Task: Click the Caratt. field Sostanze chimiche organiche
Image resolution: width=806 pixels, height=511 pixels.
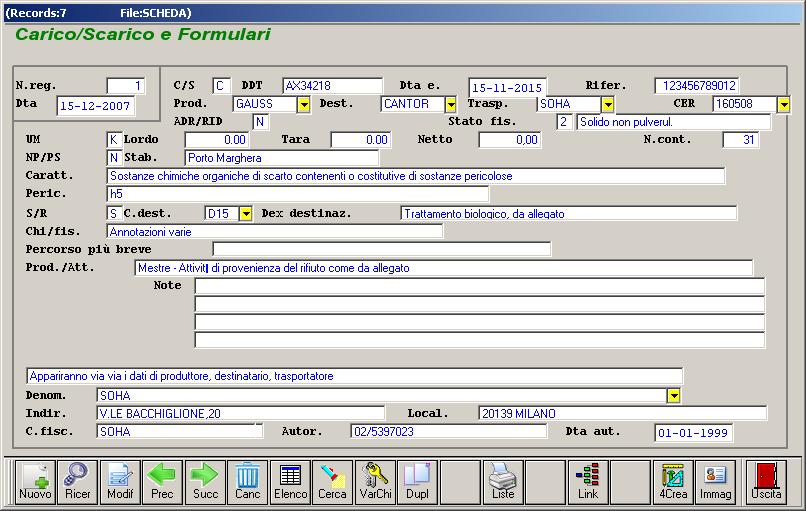Action: 416,176
